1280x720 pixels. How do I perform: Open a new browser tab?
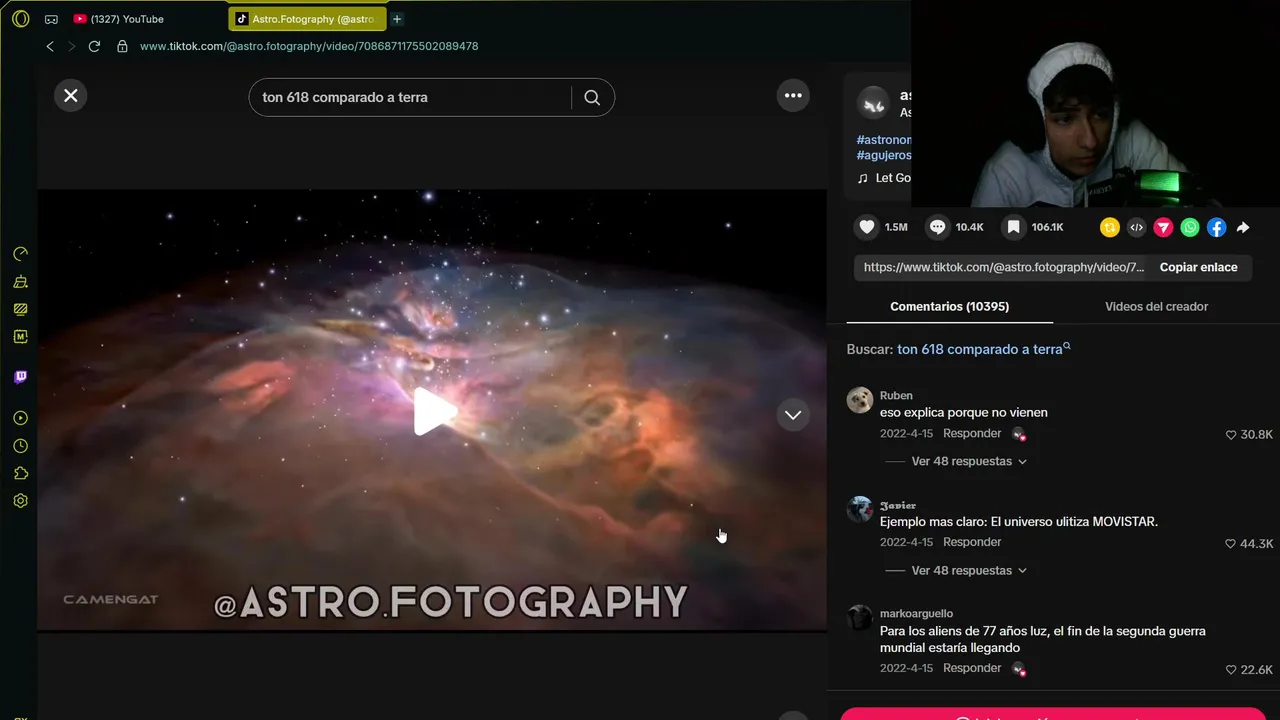[x=397, y=19]
